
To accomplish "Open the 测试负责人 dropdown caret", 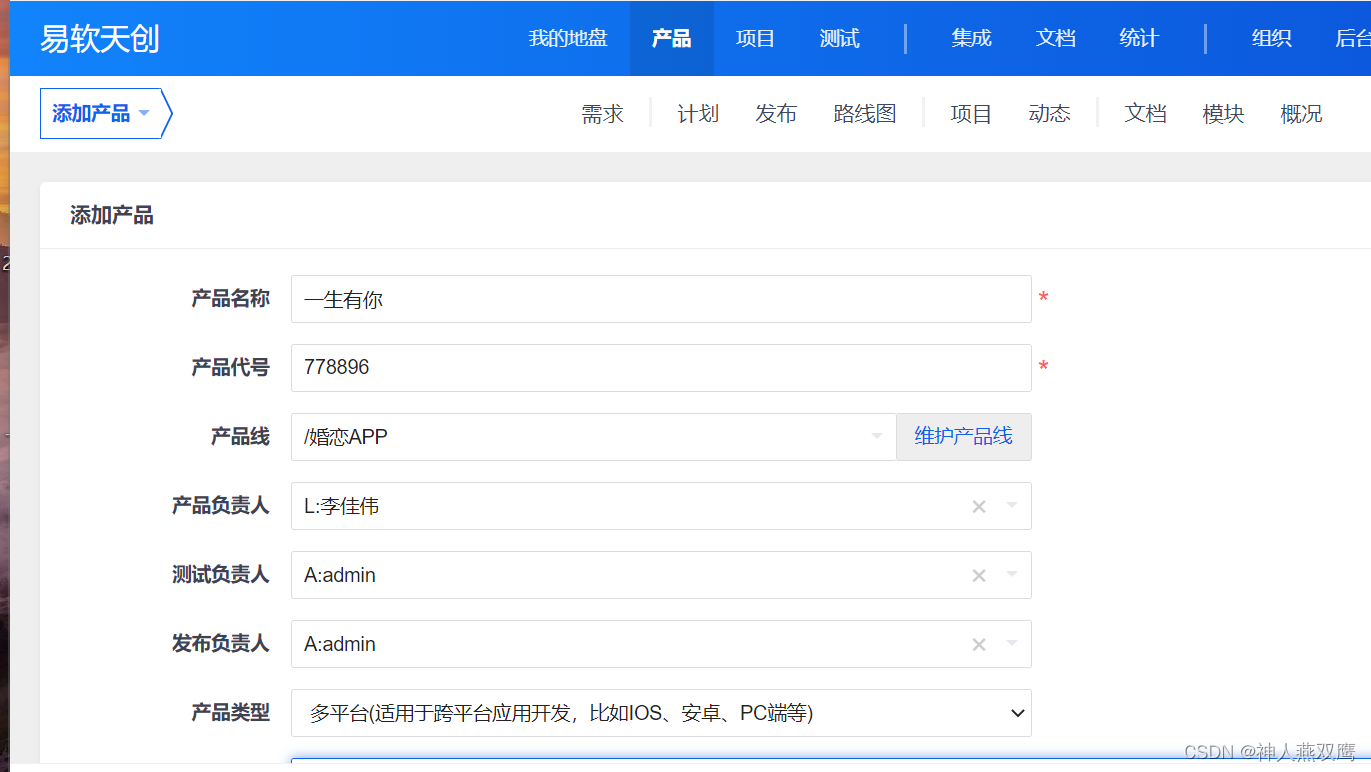I will pyautogui.click(x=1012, y=575).
